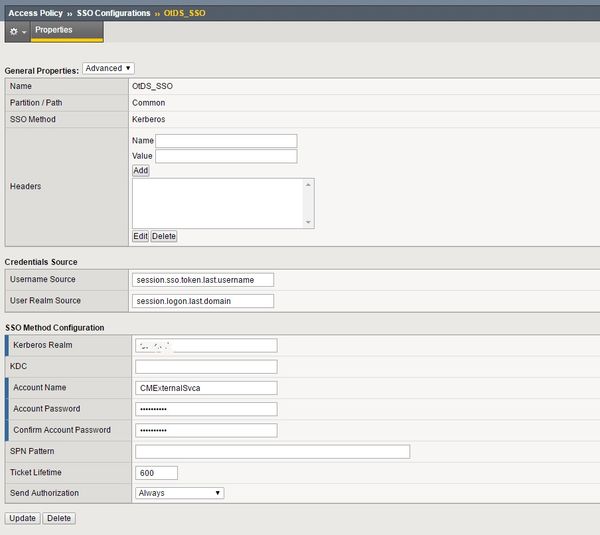
Task: Click the KDC input field
Action: [205, 367]
